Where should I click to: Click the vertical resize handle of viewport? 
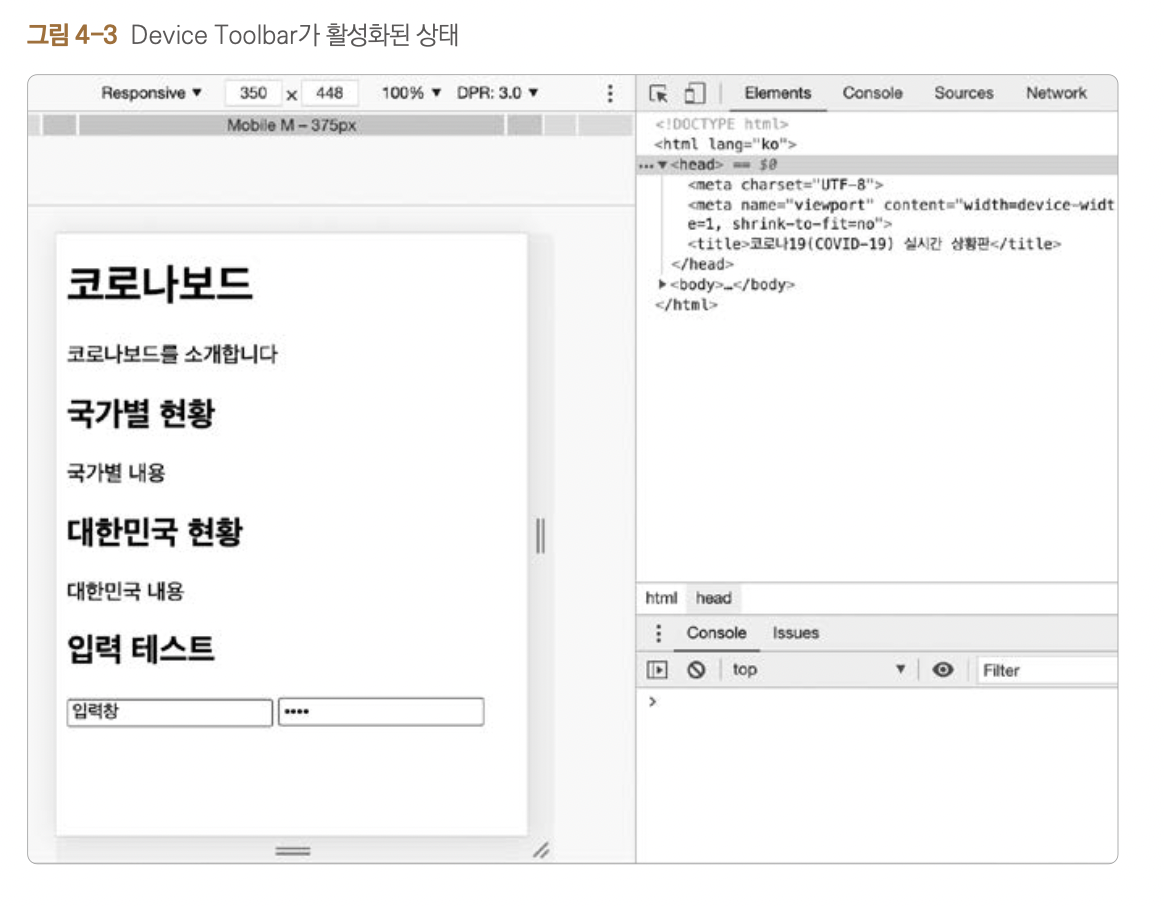[540, 535]
